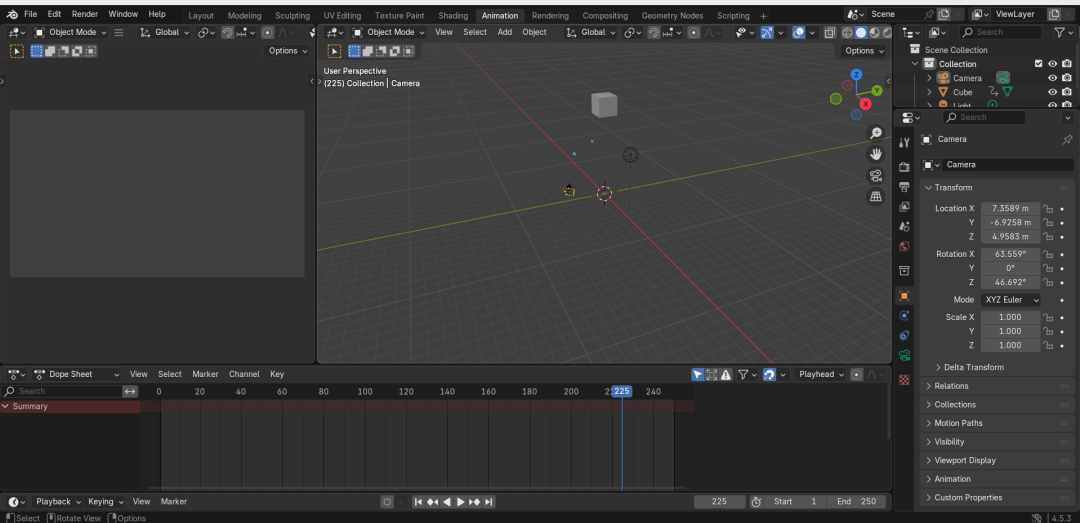1080x523 pixels.
Task: Jump to the end frame button
Action: [x=489, y=502]
